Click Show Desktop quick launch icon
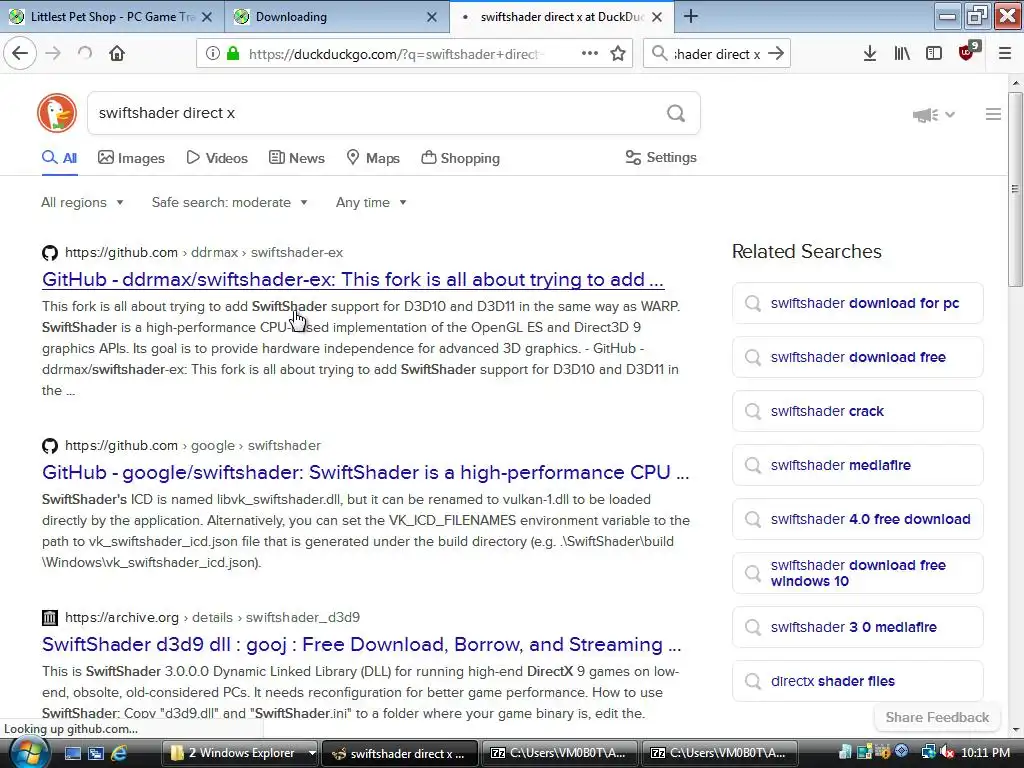Image resolution: width=1024 pixels, height=768 pixels. (72, 753)
